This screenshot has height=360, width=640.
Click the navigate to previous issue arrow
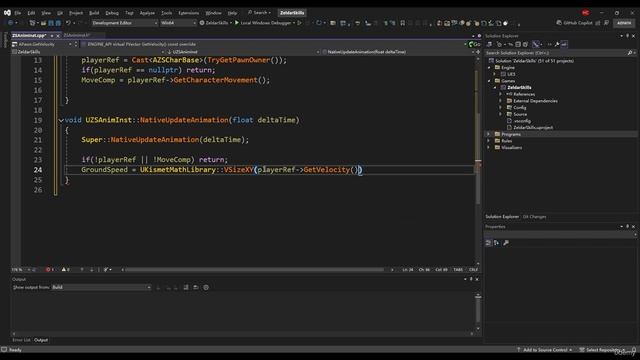tap(82, 270)
